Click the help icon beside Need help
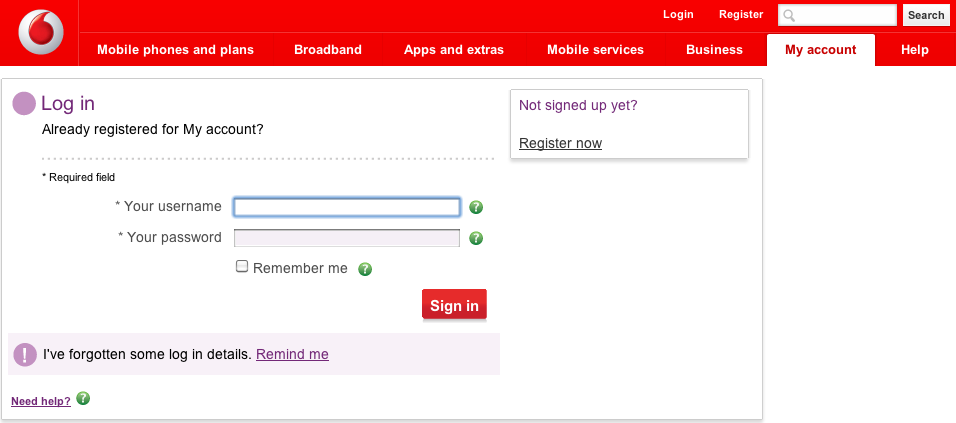The image size is (956, 423). [83, 399]
